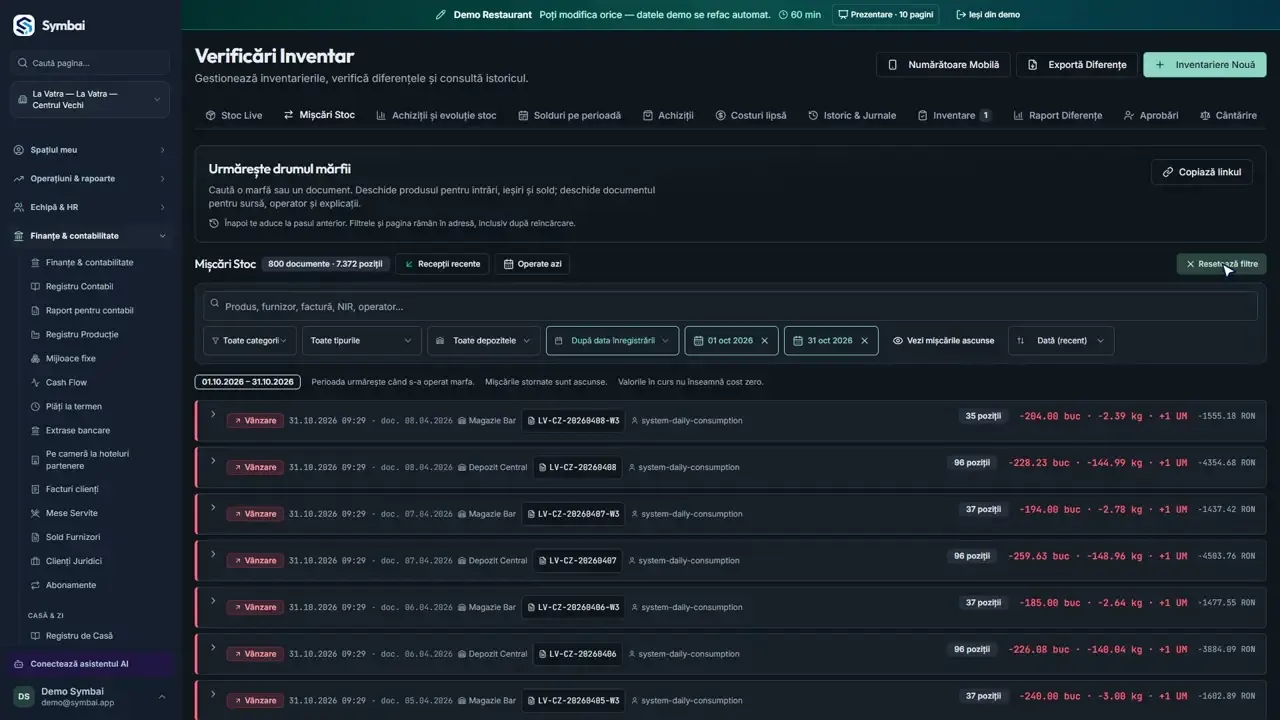This screenshot has width=1280, height=720.
Task: Click the Extrase bancare sidebar icon
Action: click(x=36, y=431)
